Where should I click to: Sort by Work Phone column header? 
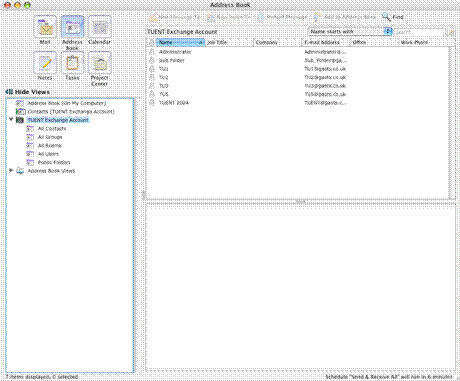click(423, 42)
